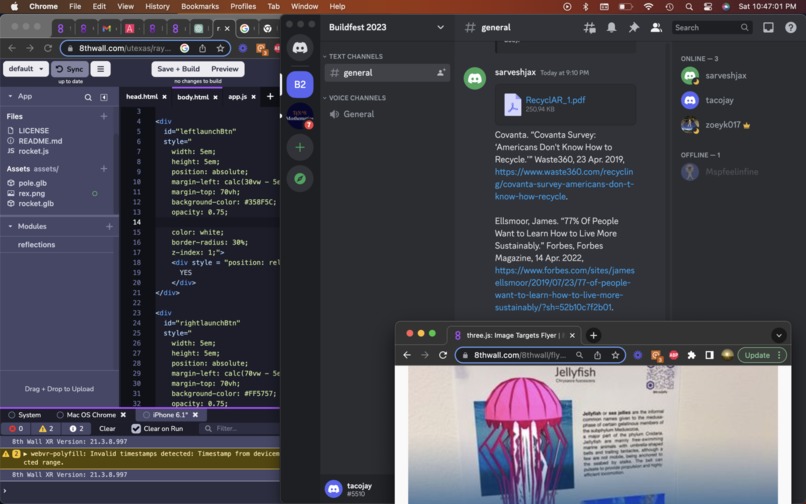Image resolution: width=806 pixels, height=504 pixels.
Task: Open the History menu in menu bar
Action: pos(157,7)
